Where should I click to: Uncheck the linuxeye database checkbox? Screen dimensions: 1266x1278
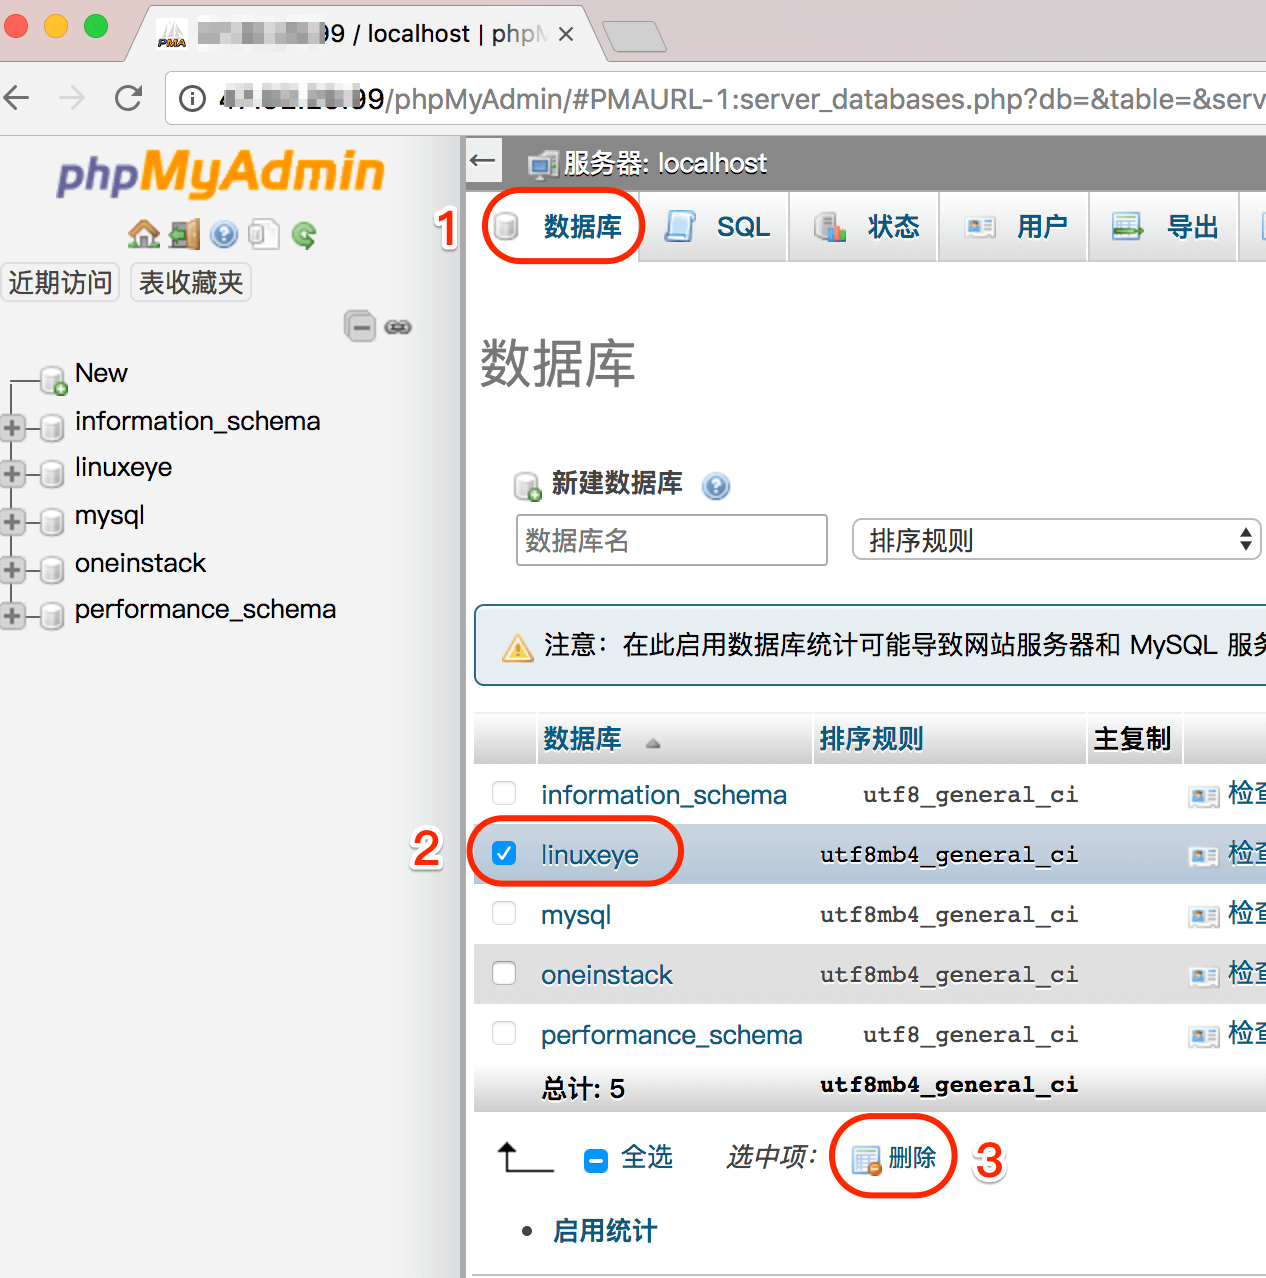tap(504, 853)
